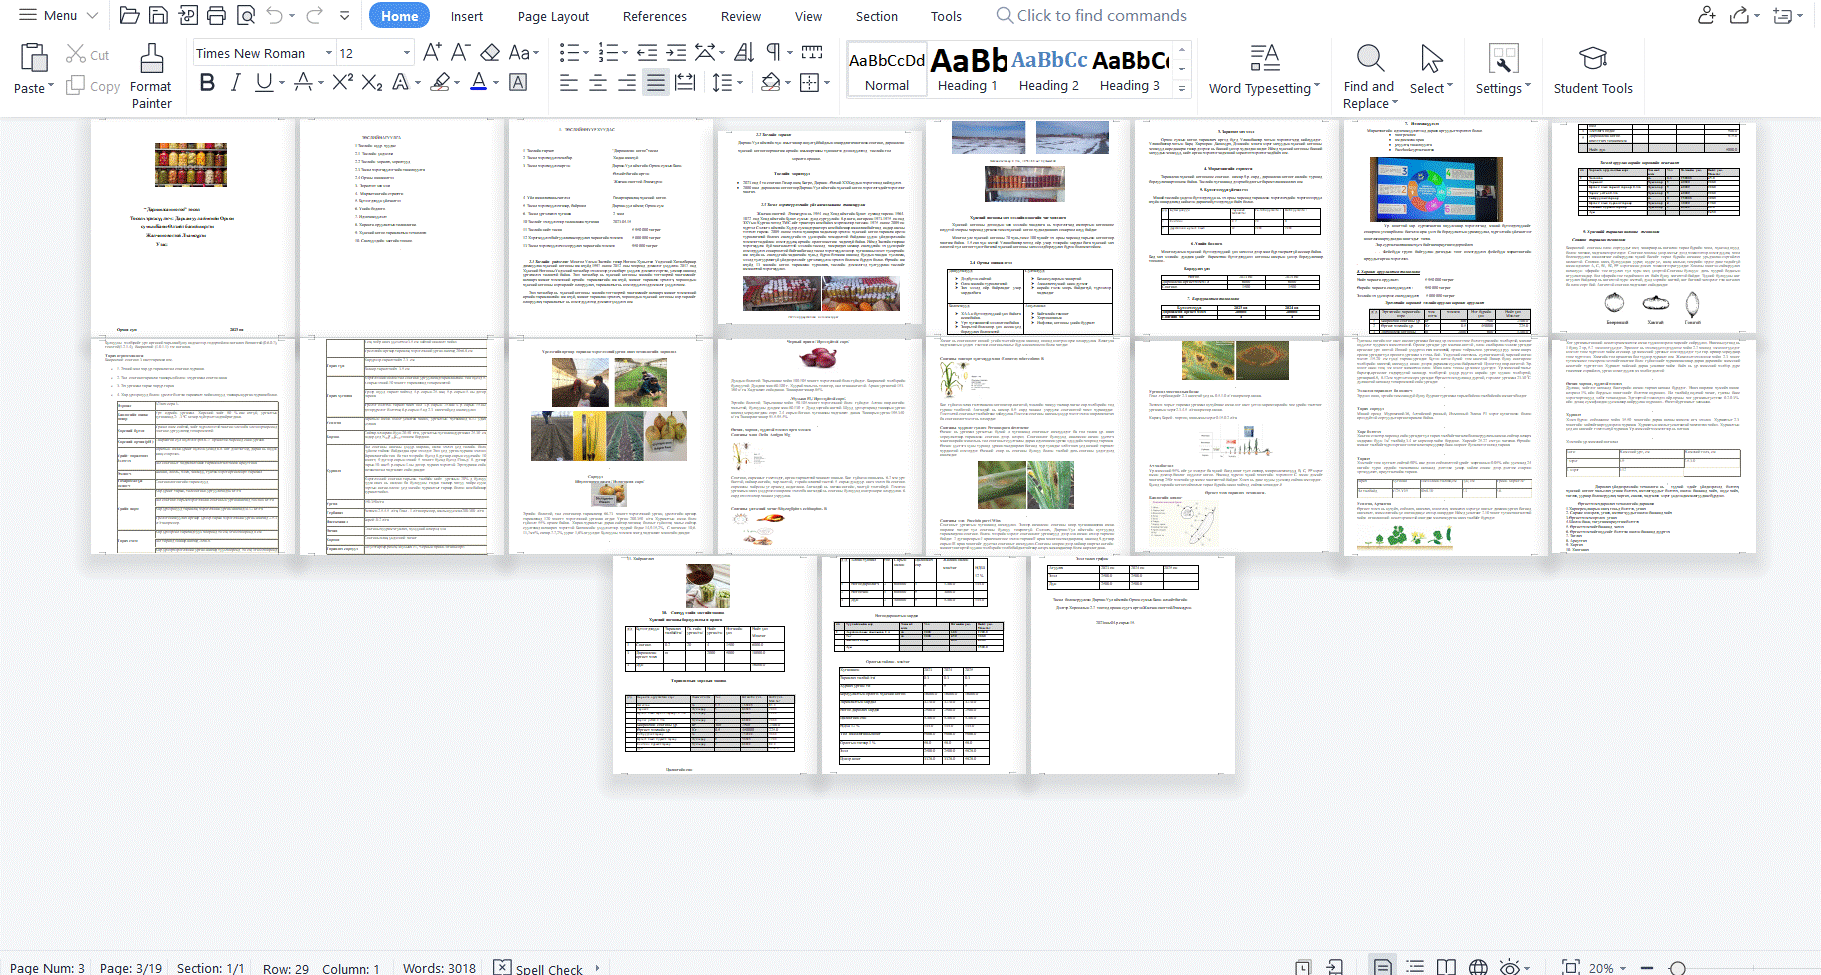The height and width of the screenshot is (975, 1821).
Task: Expand the Paste options arrow
Action: pyautogui.click(x=50, y=88)
